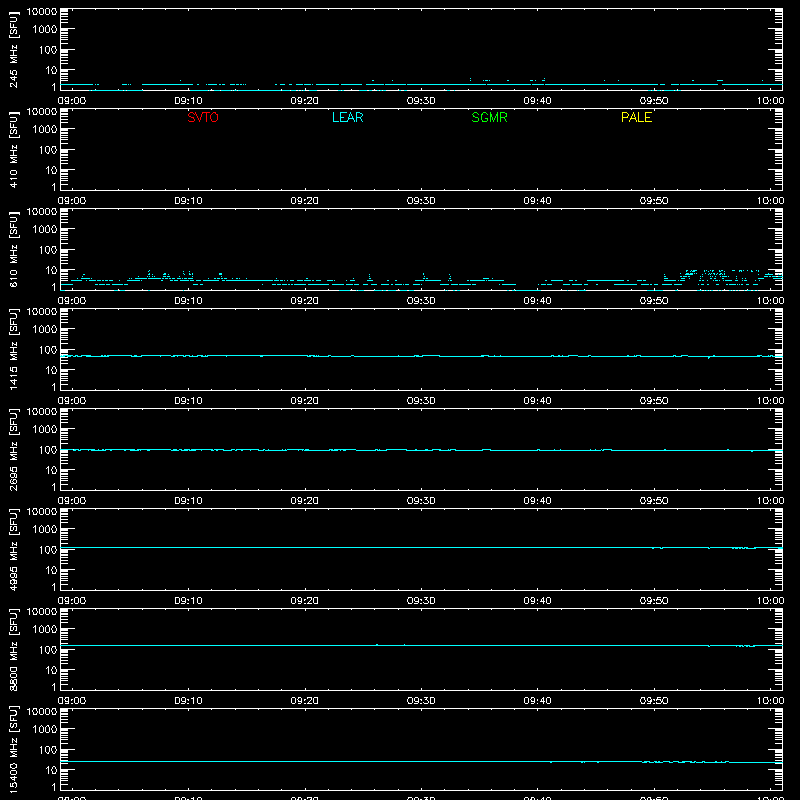This screenshot has width=800, height=800.
Task: Click the green SGMR station label
Action: [x=489, y=117]
